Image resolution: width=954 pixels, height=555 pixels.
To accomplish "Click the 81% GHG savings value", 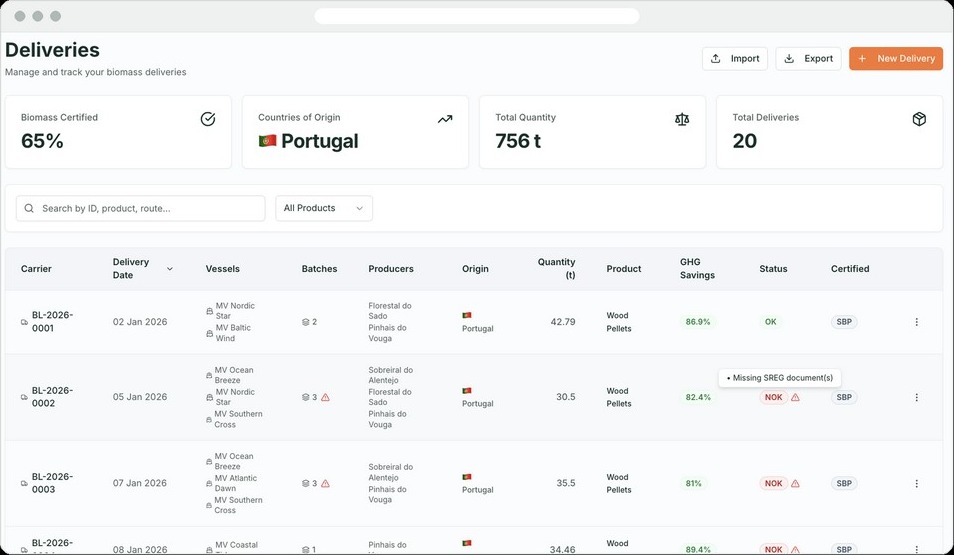I will tap(694, 483).
